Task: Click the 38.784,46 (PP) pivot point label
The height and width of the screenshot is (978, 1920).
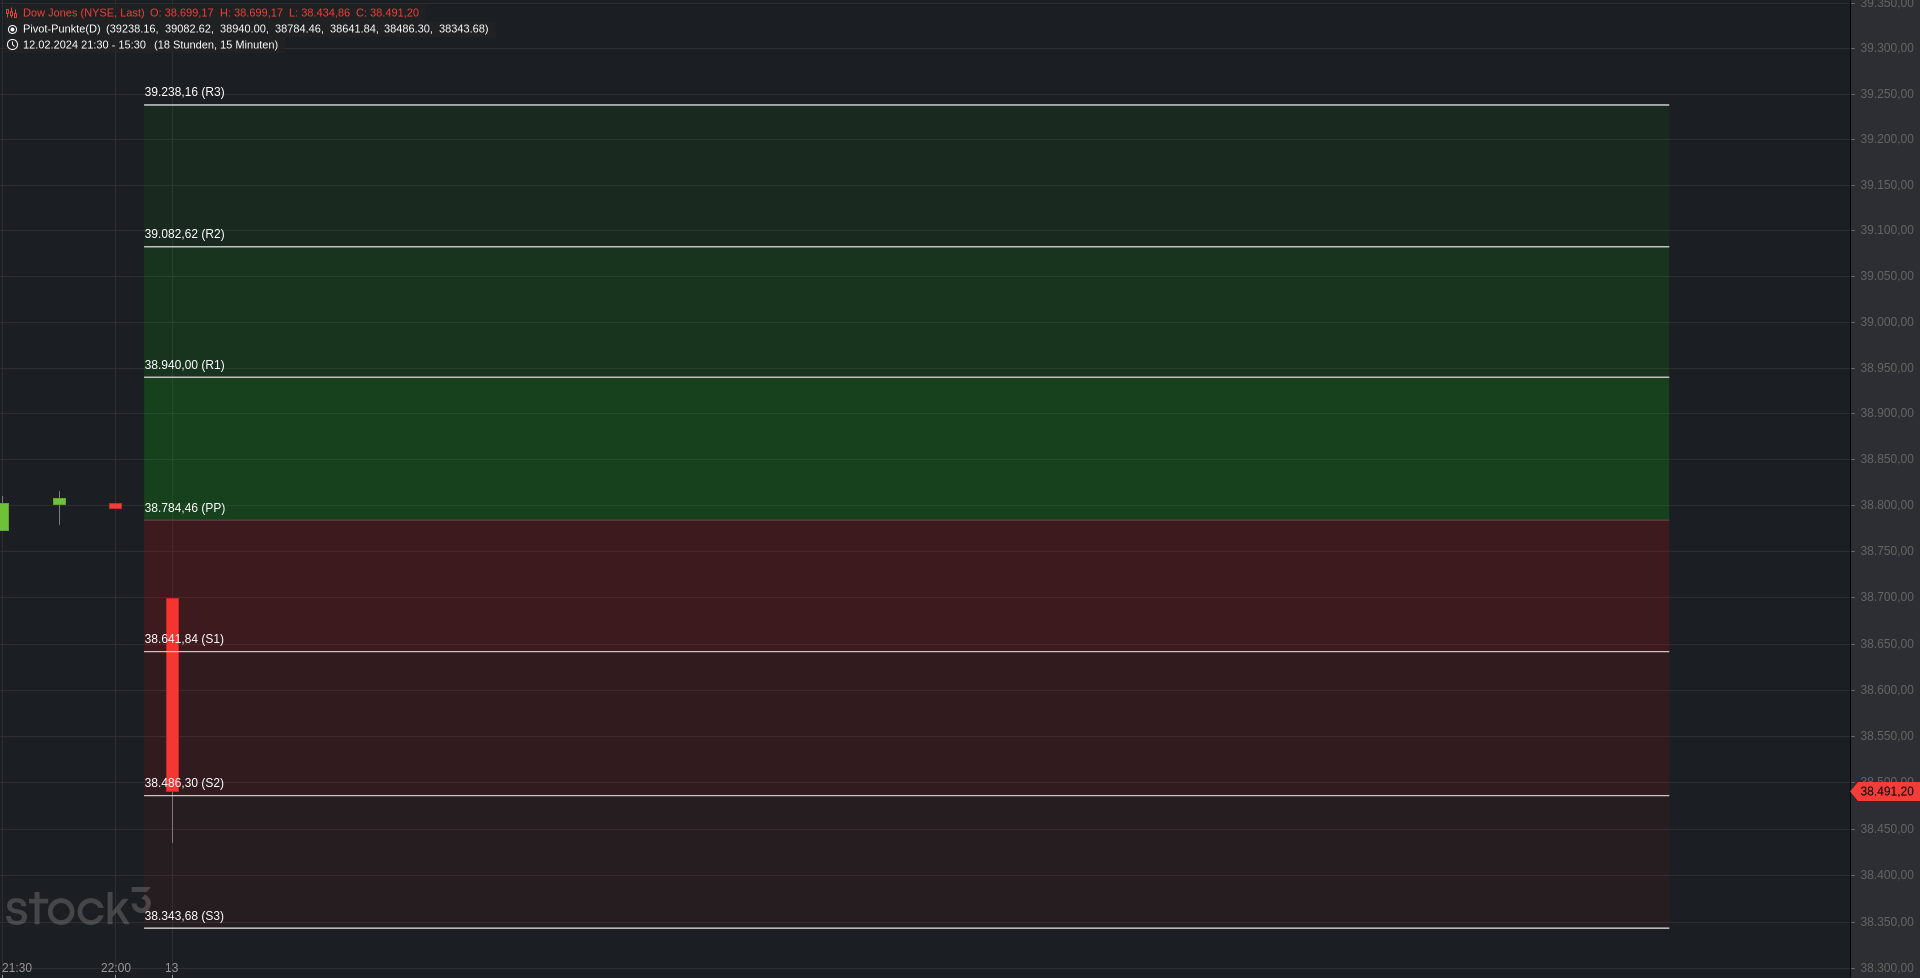Action: click(184, 508)
